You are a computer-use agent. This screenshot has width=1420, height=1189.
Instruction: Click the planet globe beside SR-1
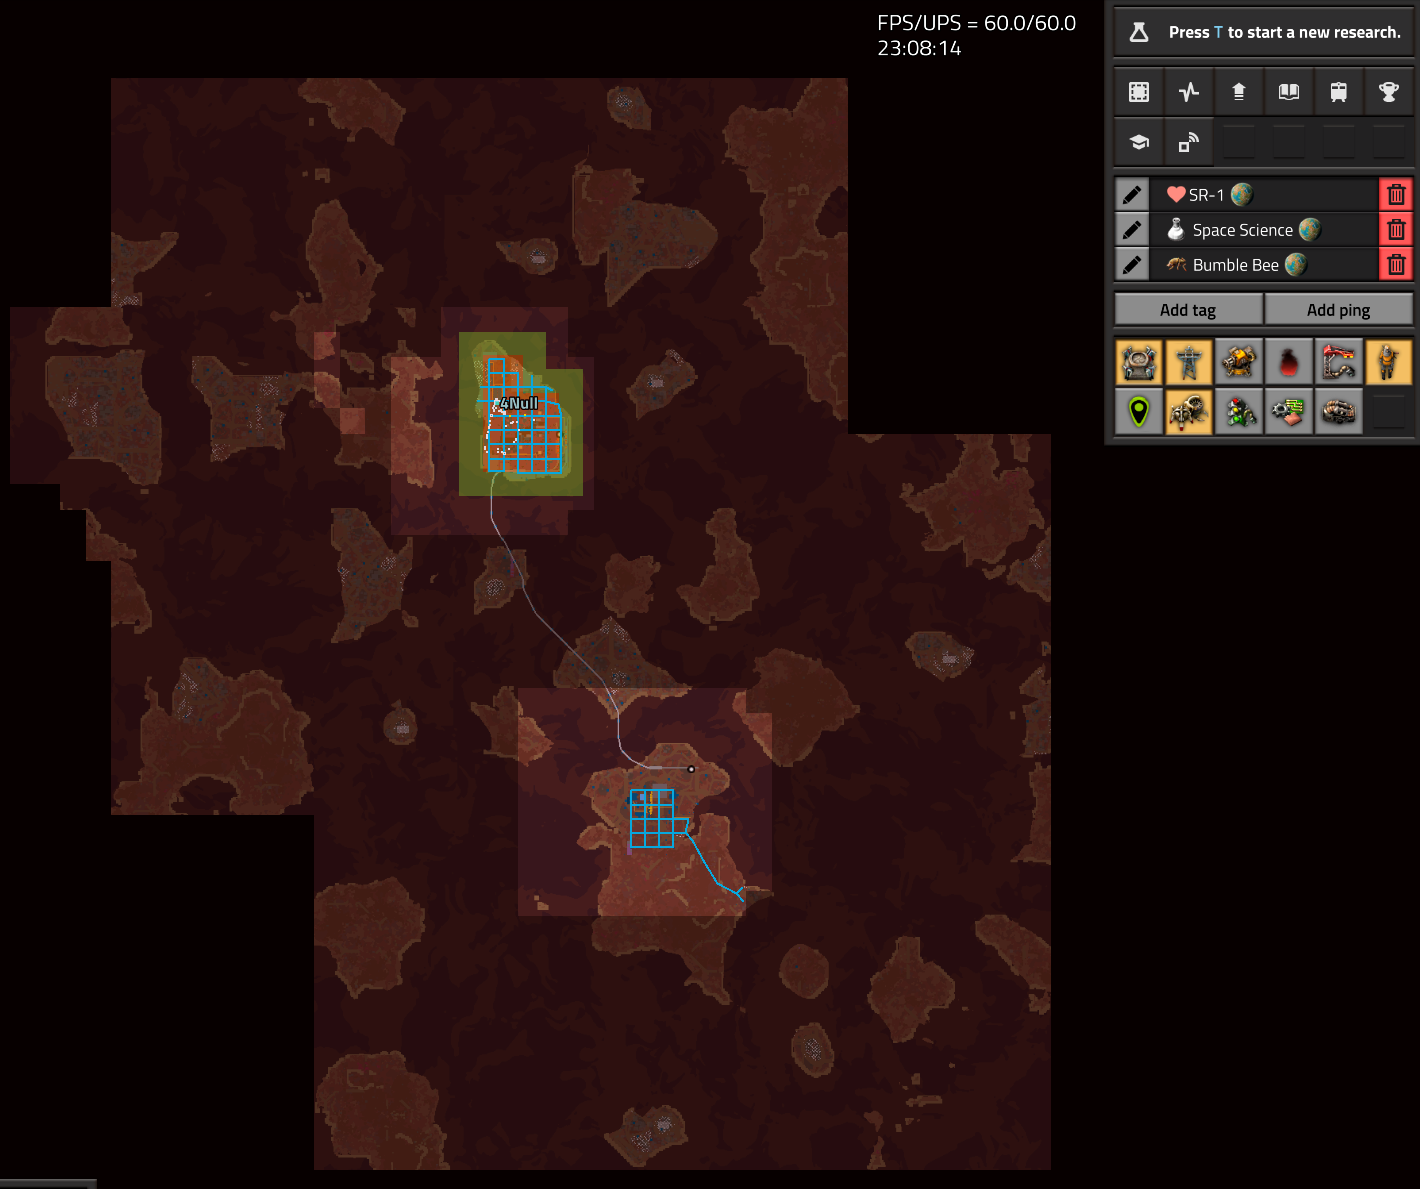pos(1242,194)
